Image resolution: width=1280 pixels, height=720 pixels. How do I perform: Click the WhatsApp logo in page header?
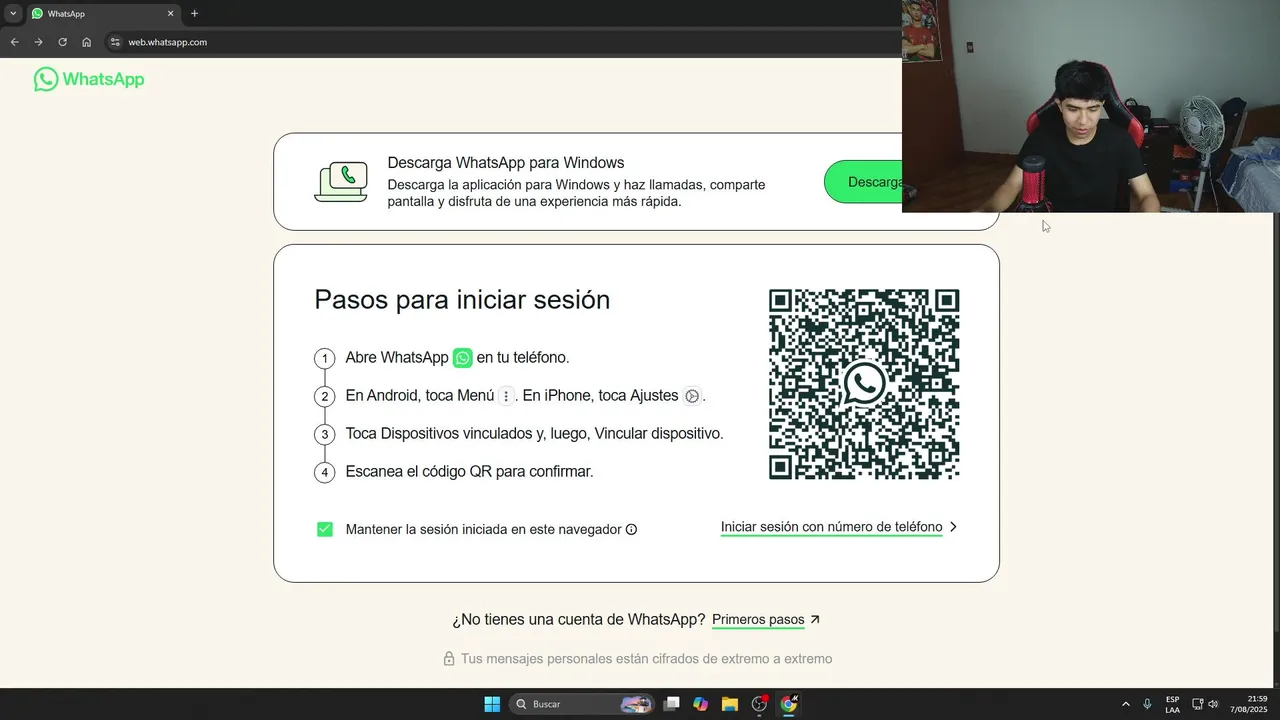tap(89, 79)
